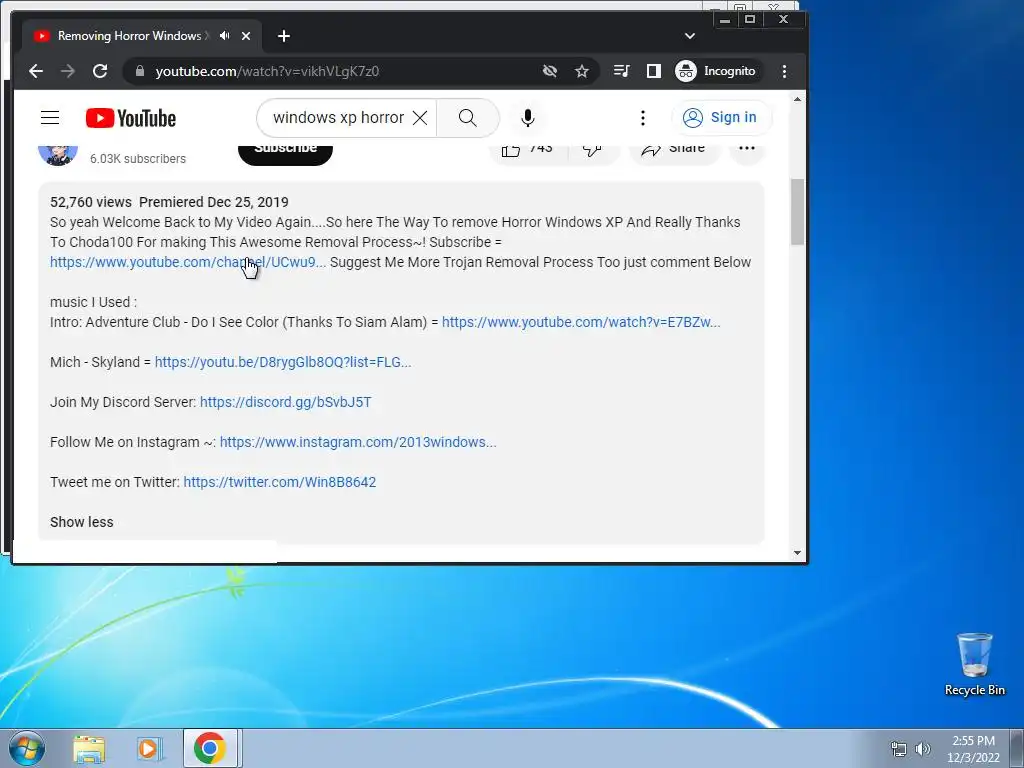1024x768 pixels.
Task: Reload the YouTube page
Action: 100,71
